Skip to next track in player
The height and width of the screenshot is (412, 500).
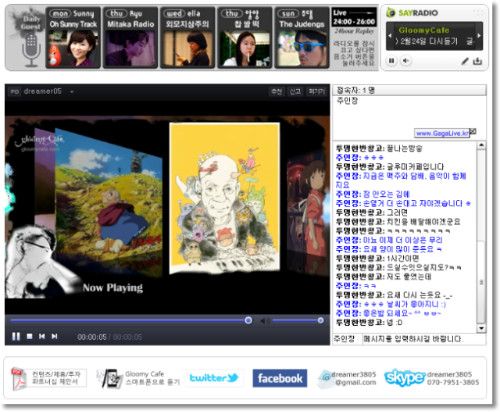point(54,336)
